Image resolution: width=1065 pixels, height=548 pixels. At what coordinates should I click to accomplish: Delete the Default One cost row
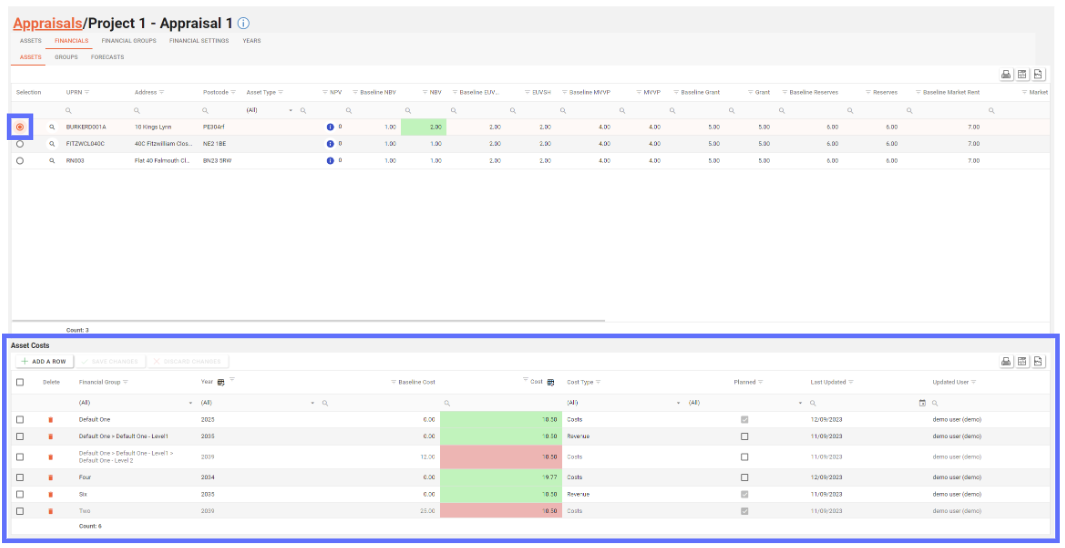click(50, 420)
